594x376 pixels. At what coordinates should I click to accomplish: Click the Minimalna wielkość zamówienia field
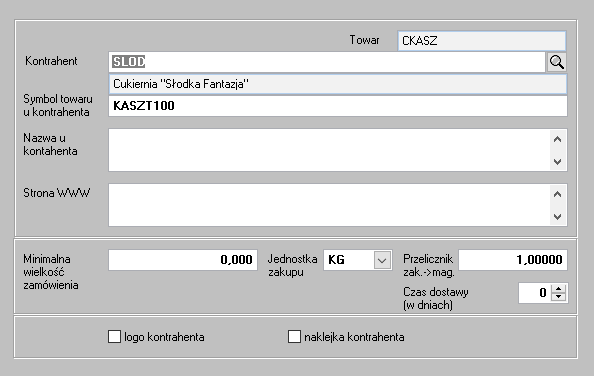tap(183, 260)
